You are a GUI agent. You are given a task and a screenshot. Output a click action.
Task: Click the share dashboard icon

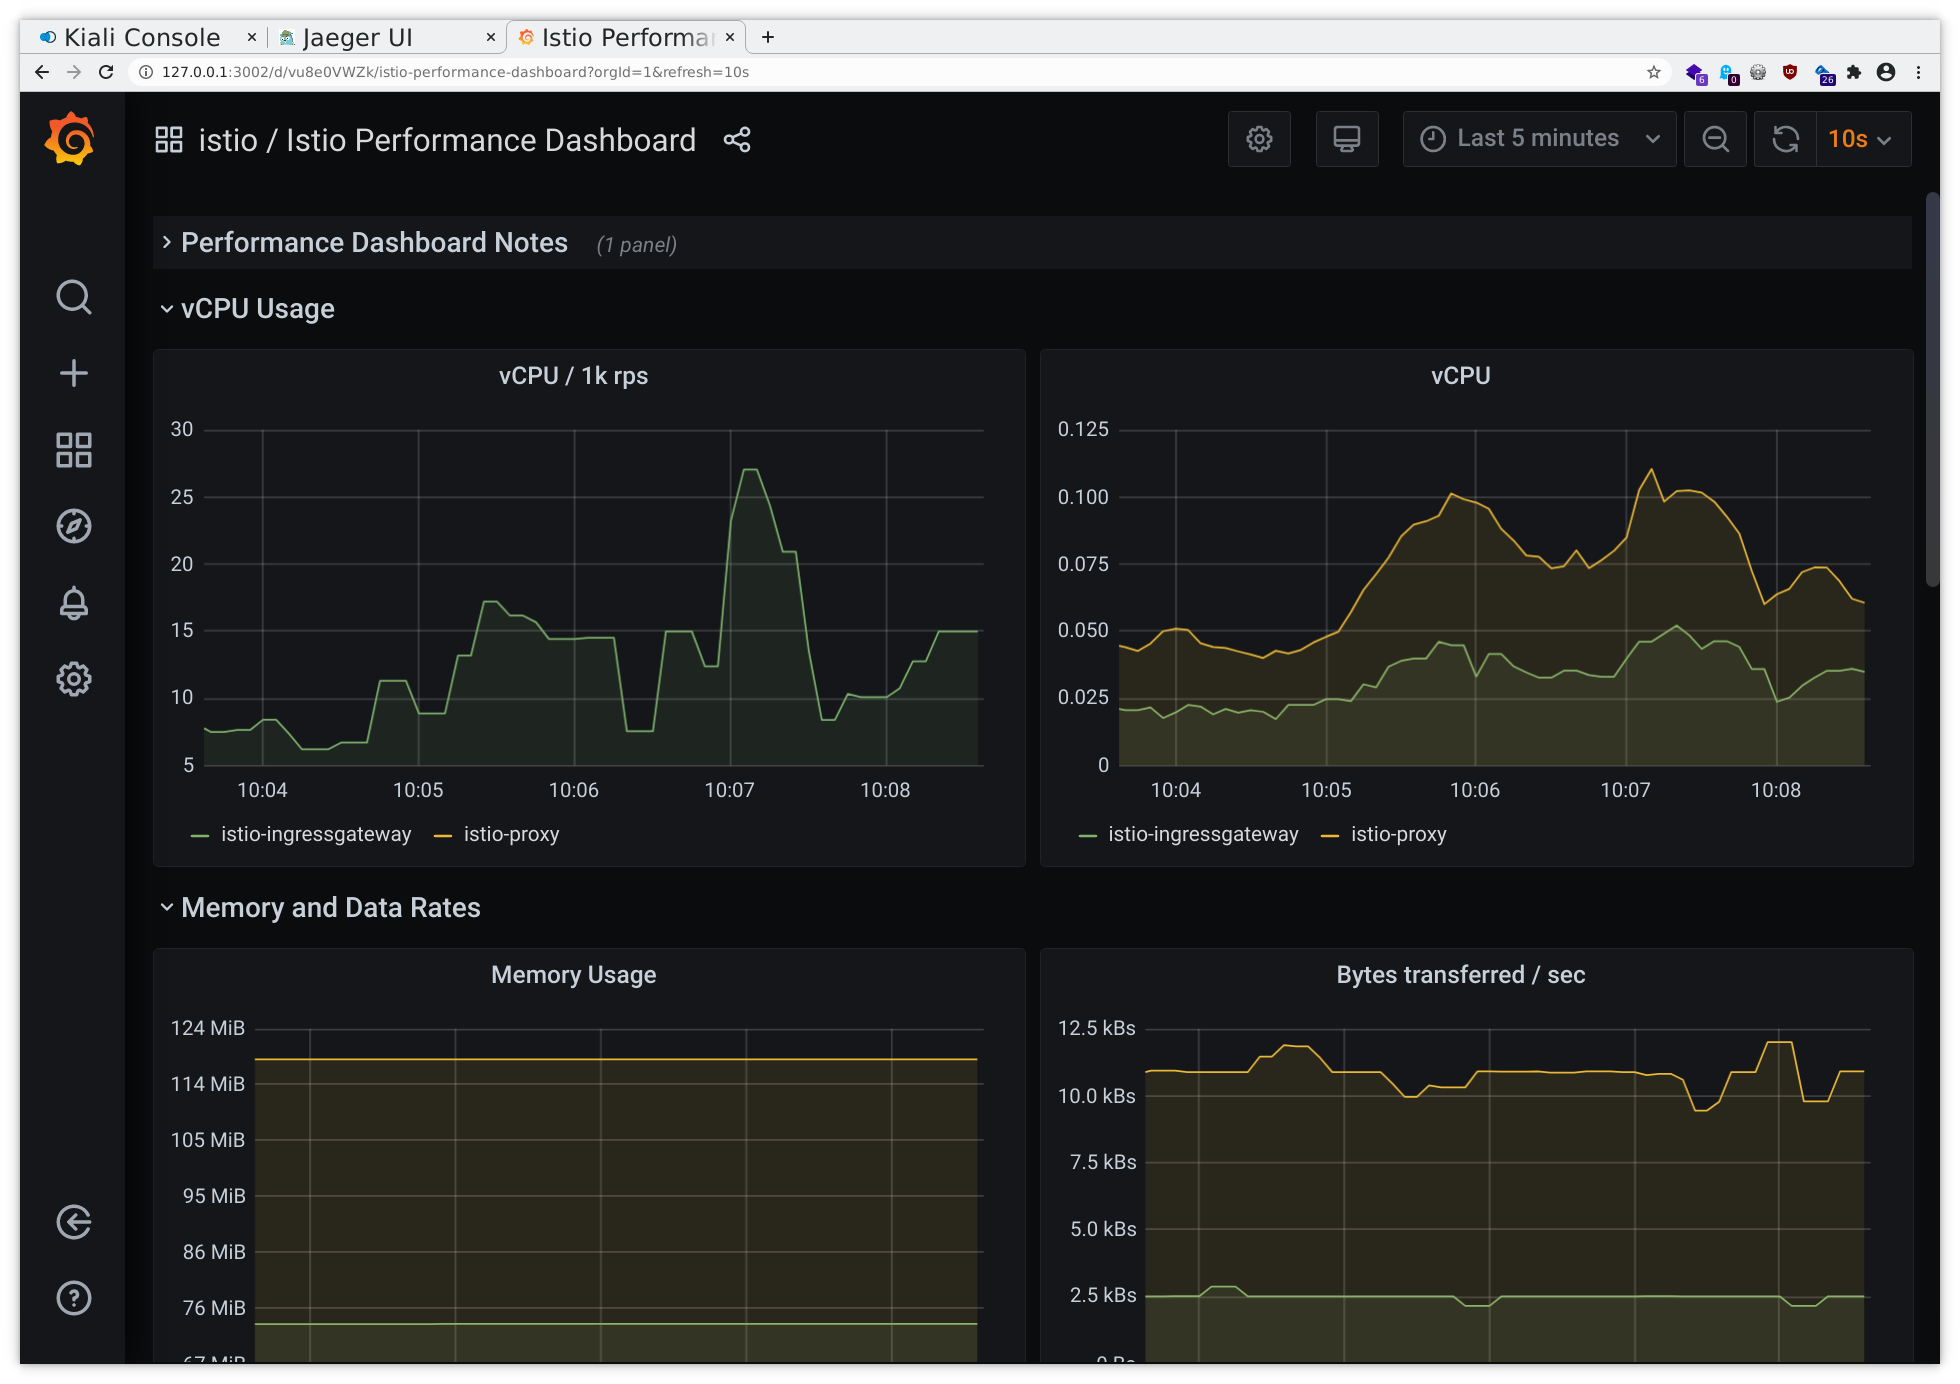pos(737,140)
